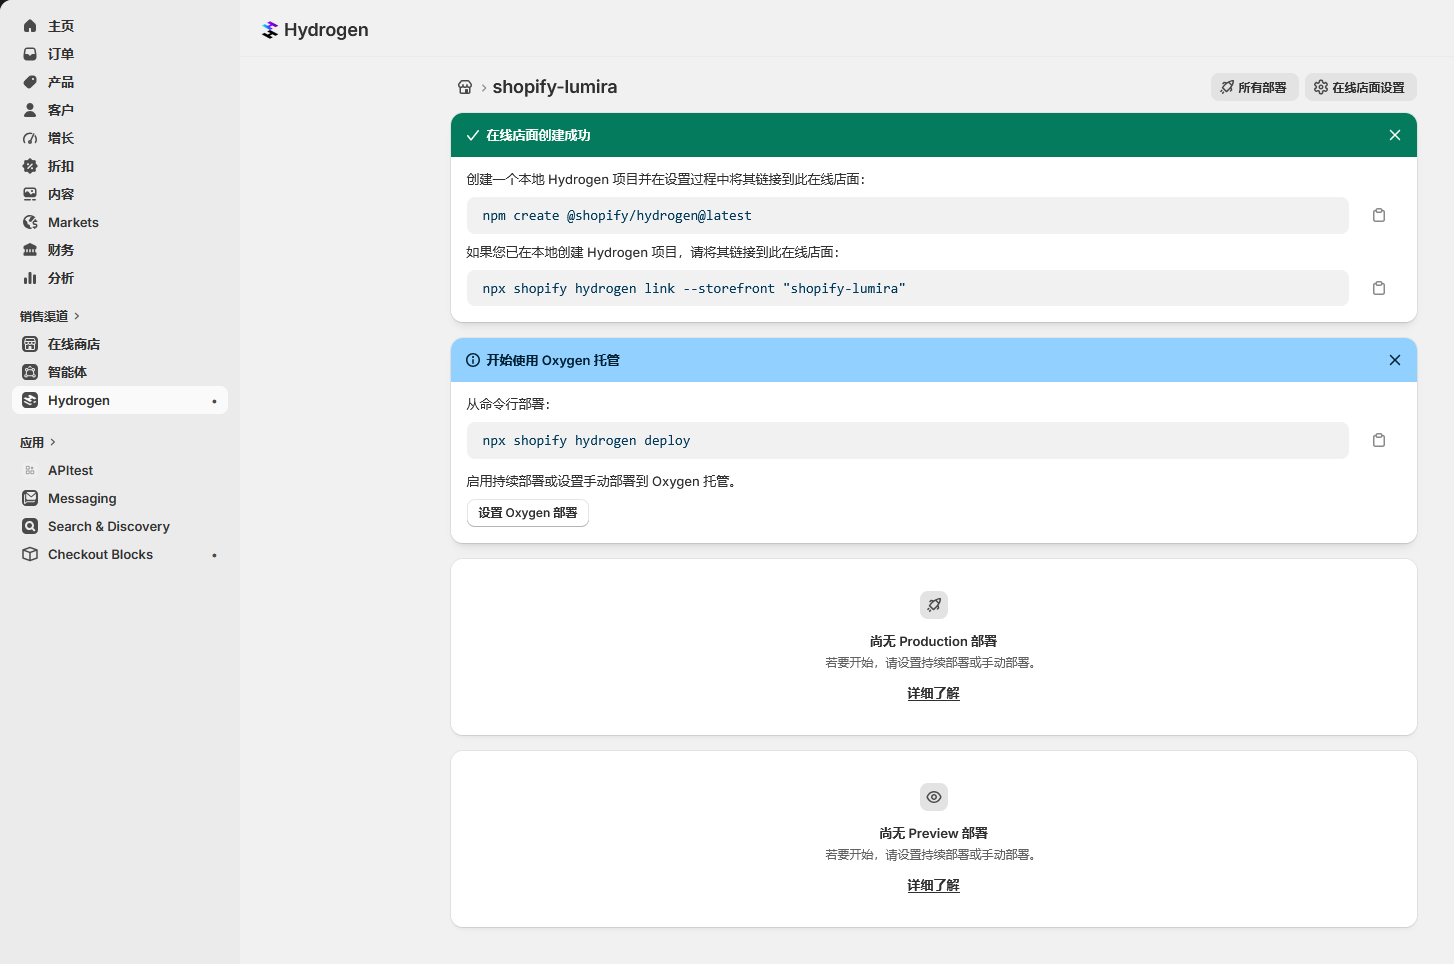Screen dimensions: 1454x964
Task: Click the 设置 Oxygen 部署 button
Action: 528,513
